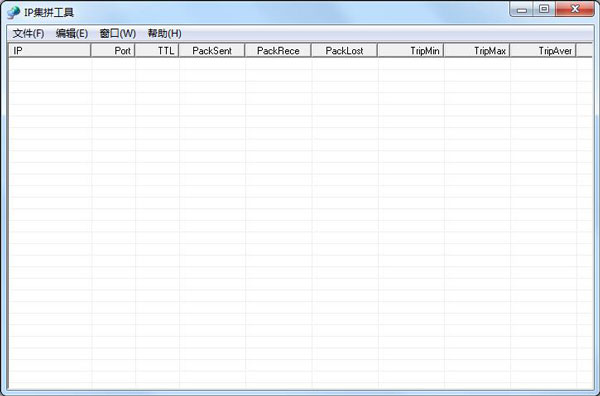Screen dimensions: 600x396
Task: Sort by TripMax column header
Action: 477,51
